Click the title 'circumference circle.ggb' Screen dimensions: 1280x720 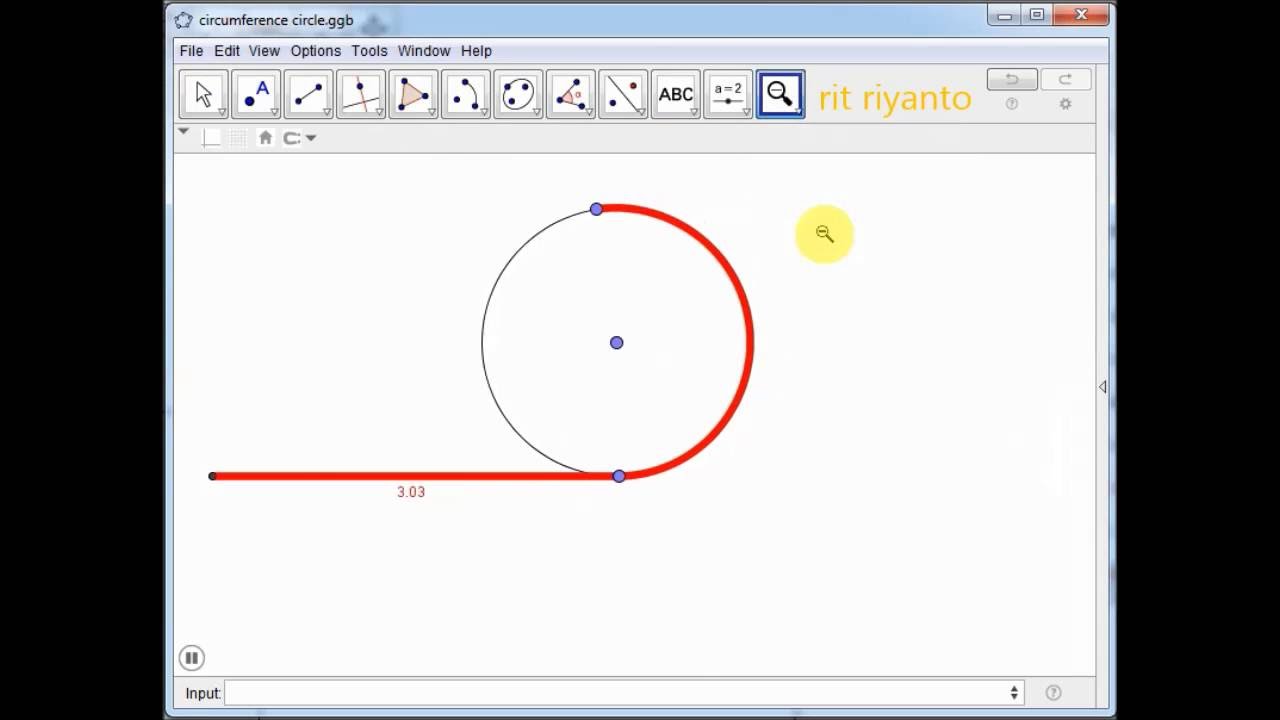point(276,20)
